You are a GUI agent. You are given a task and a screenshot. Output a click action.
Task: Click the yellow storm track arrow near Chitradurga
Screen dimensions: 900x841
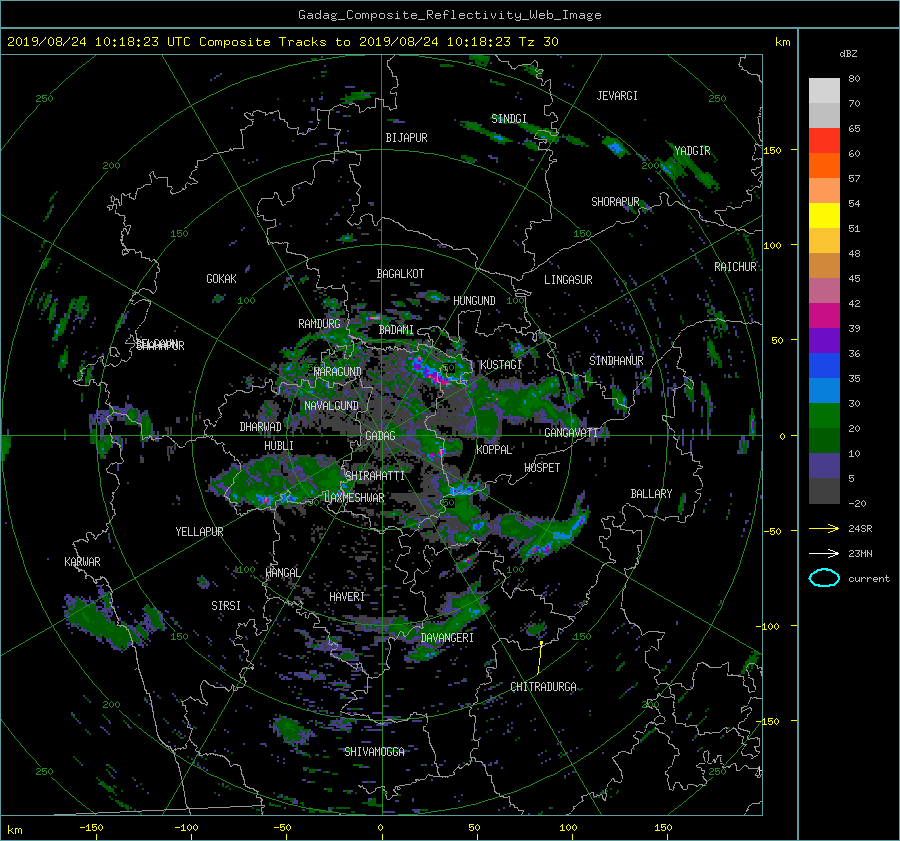click(540, 658)
